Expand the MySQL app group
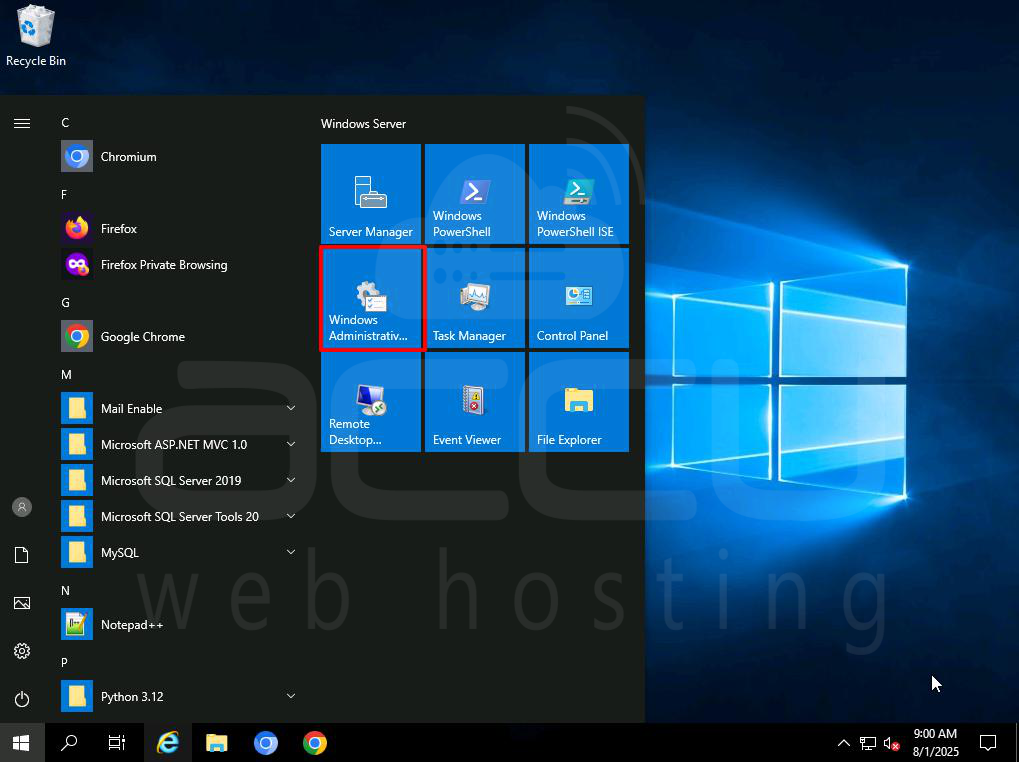 [x=290, y=552]
